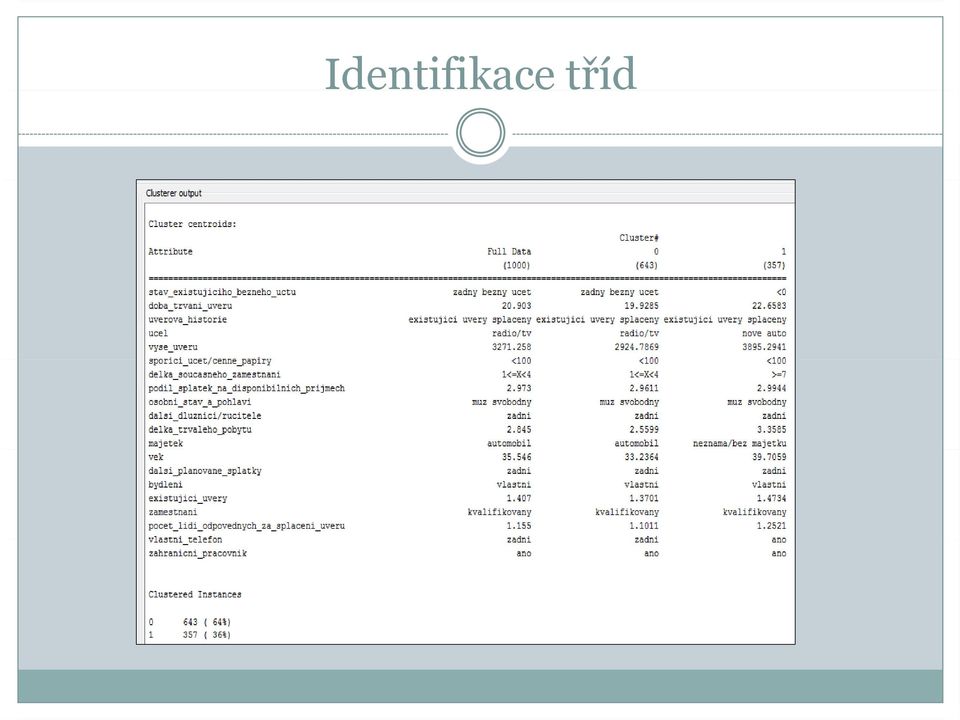Click the slide title Identifikace tříd
Image resolution: width=960 pixels, height=720 pixels.
tap(480, 74)
